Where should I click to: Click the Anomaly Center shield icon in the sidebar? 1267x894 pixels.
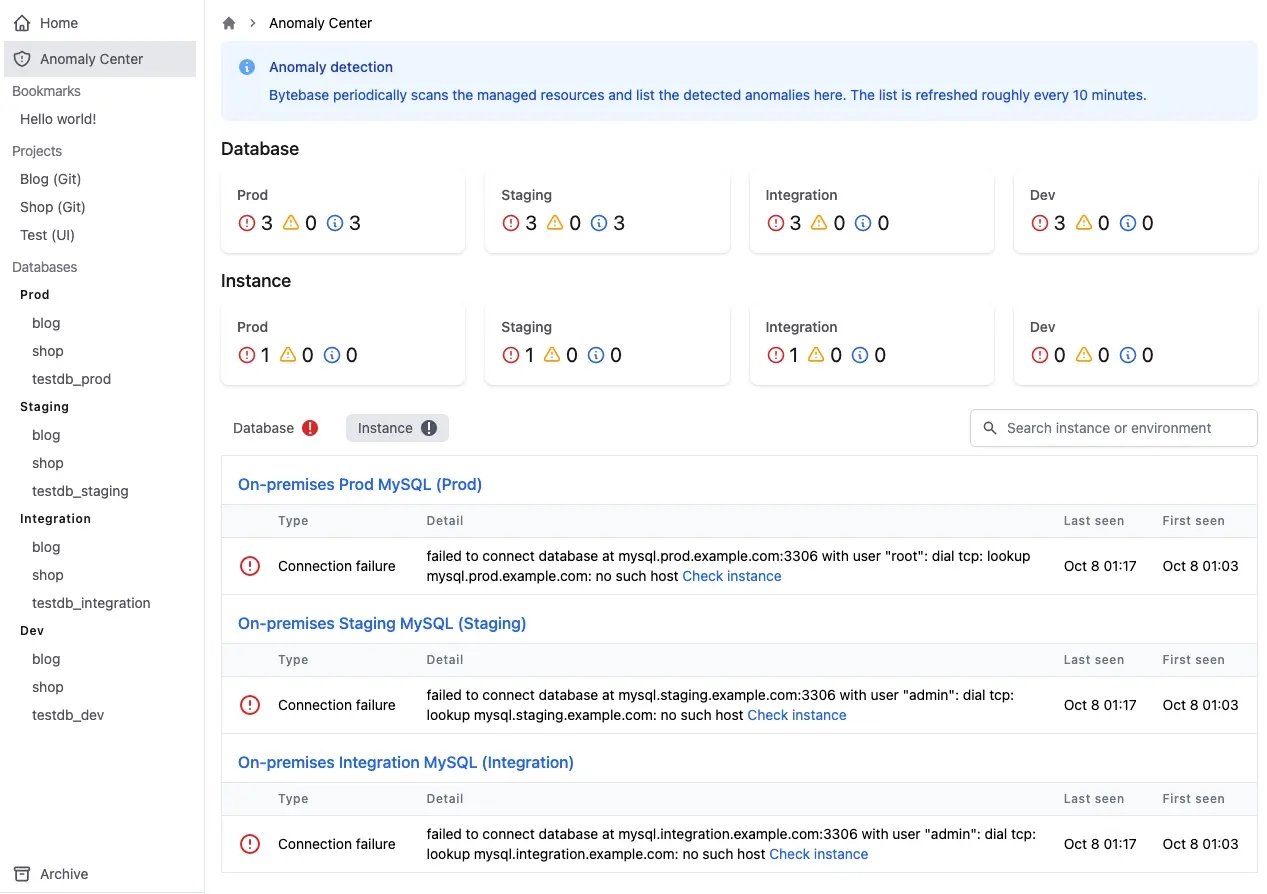pyautogui.click(x=22, y=59)
